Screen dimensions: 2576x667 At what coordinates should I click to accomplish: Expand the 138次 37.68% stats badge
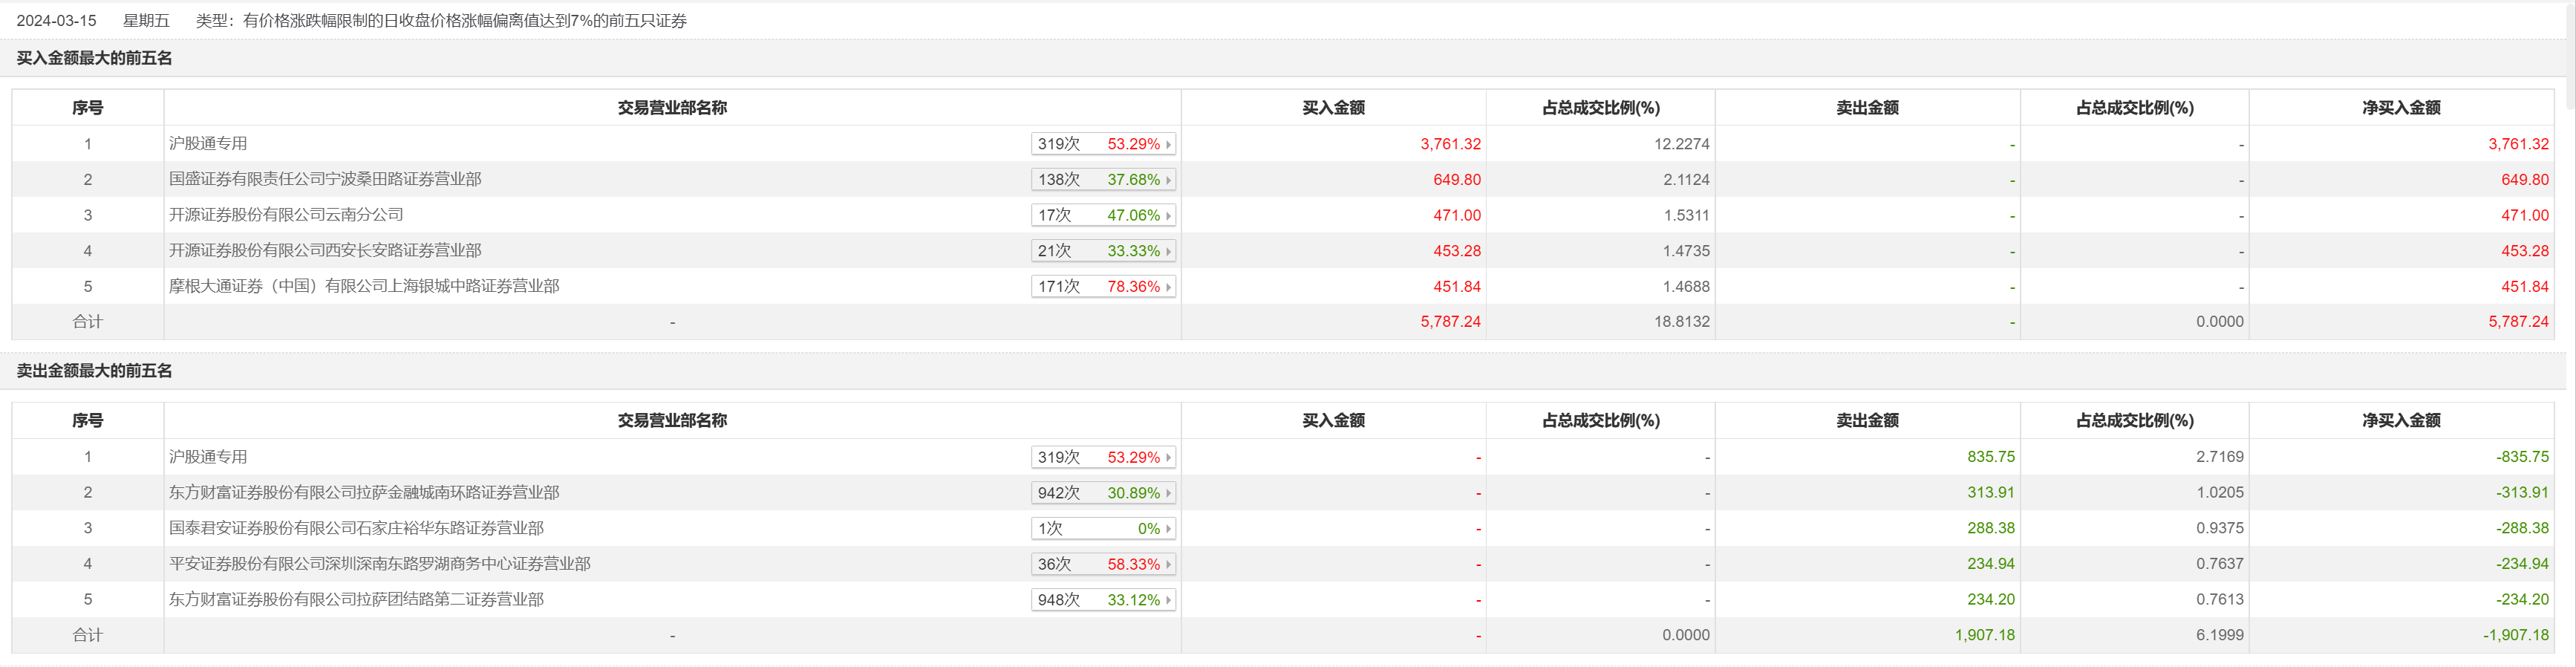coord(1102,180)
